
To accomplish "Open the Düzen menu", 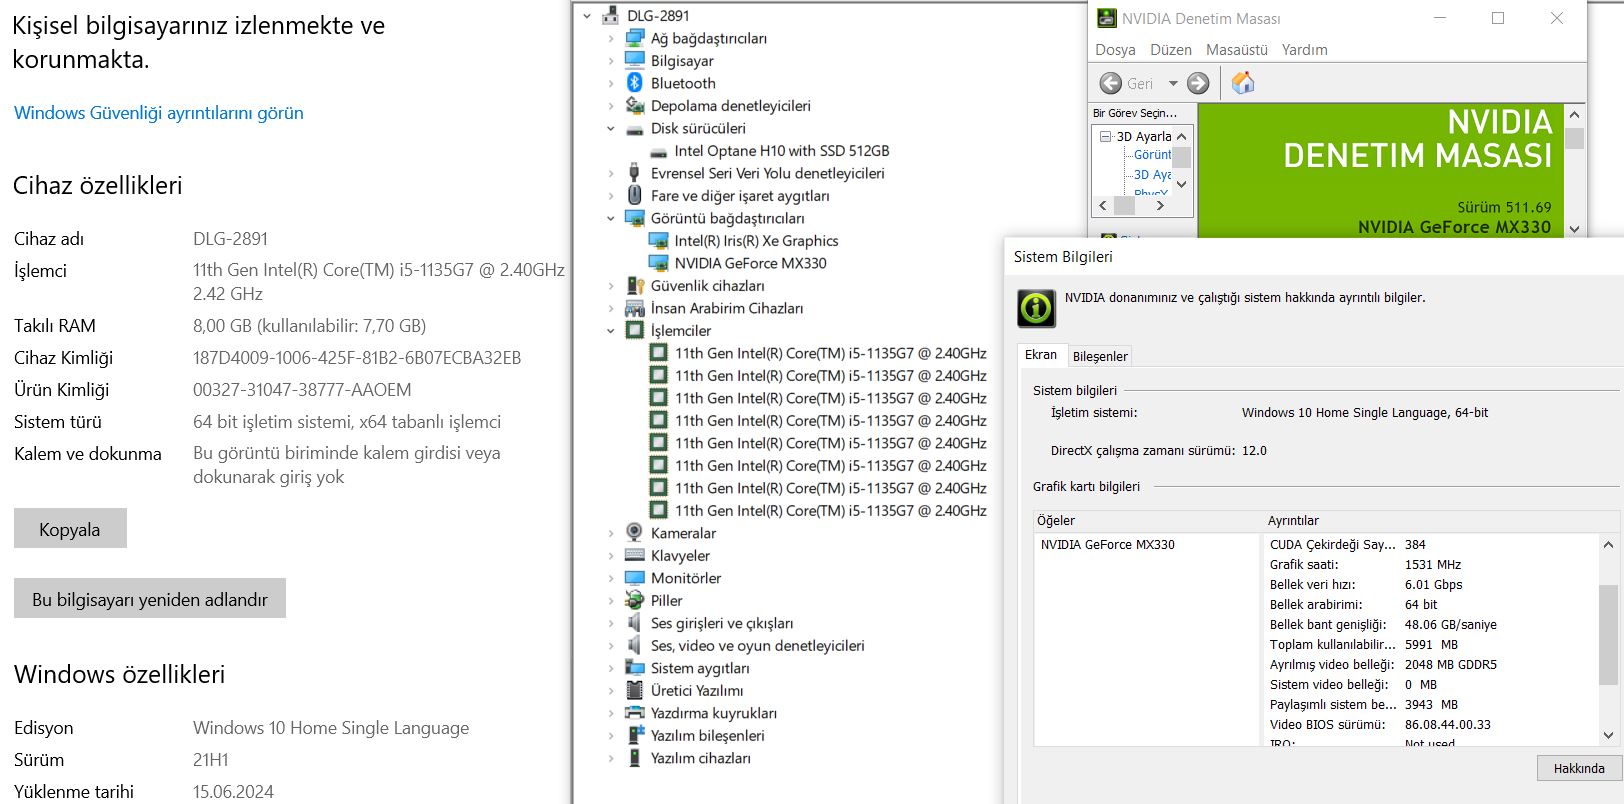I will click(1171, 50).
